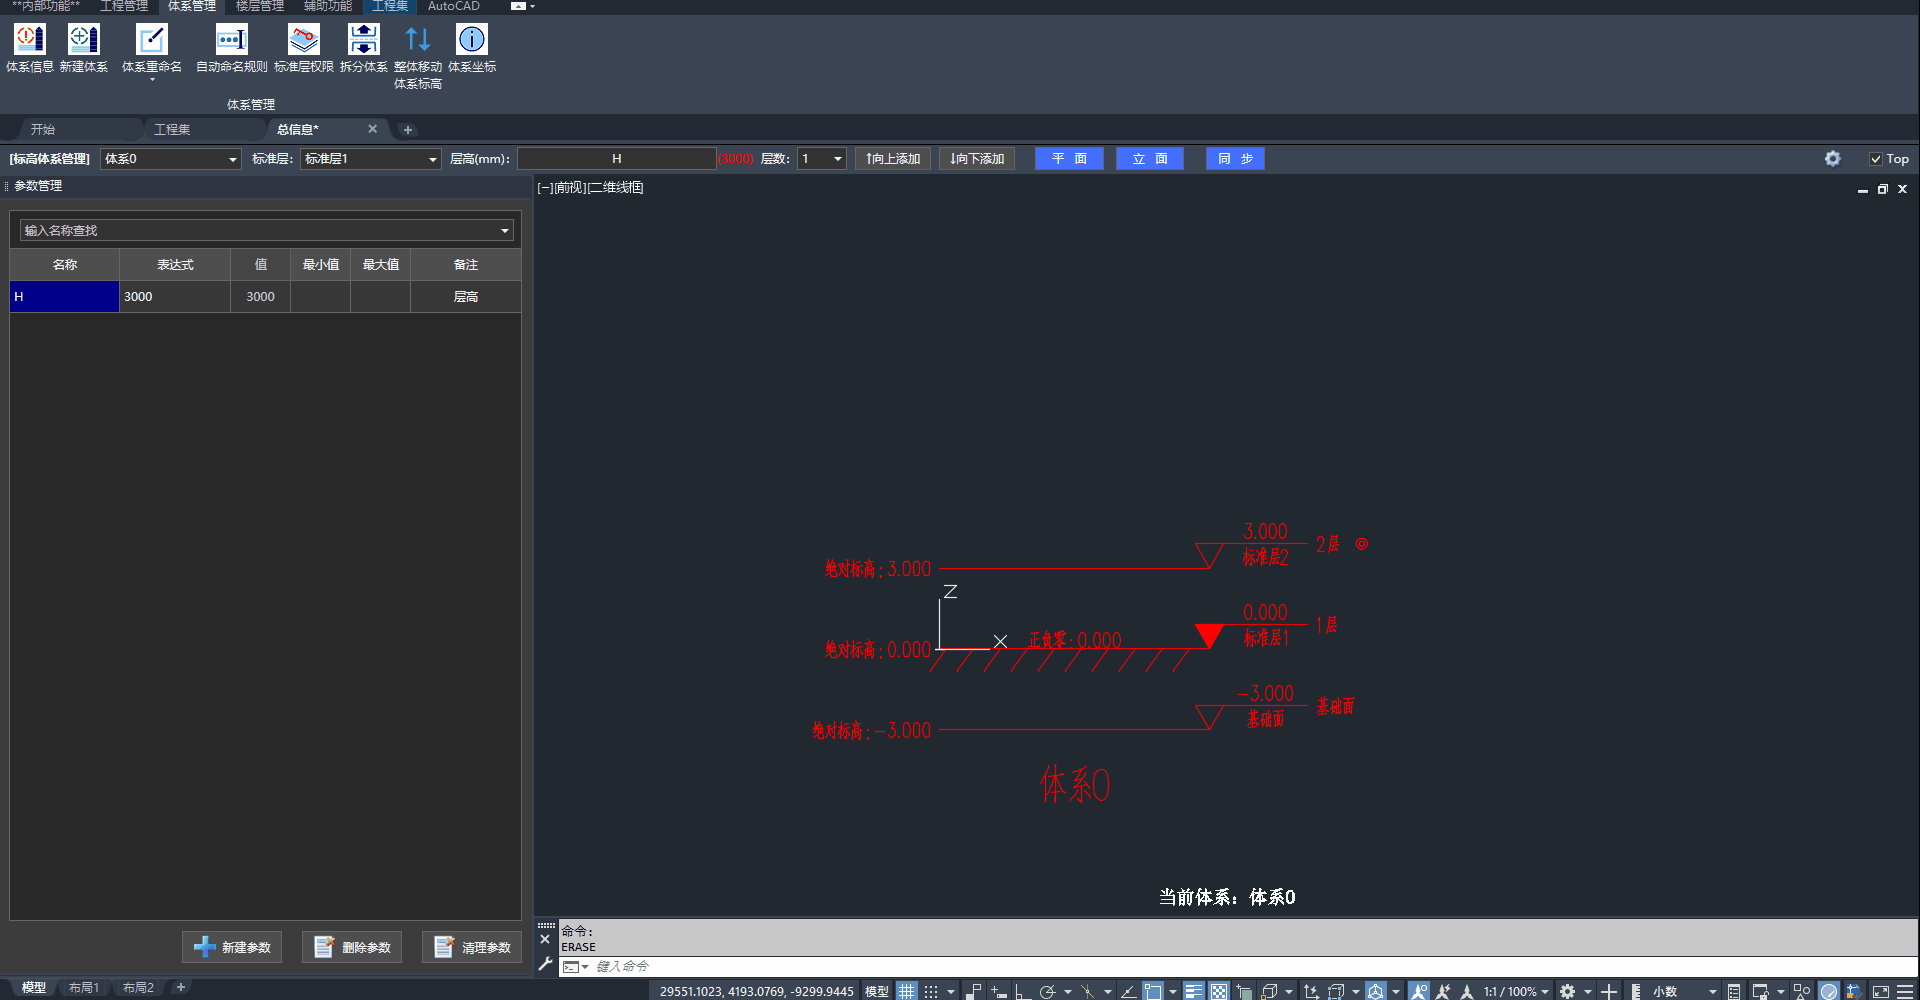Switch to the 工程集 document tab
Screen dimensions: 1920x1000
pos(172,129)
